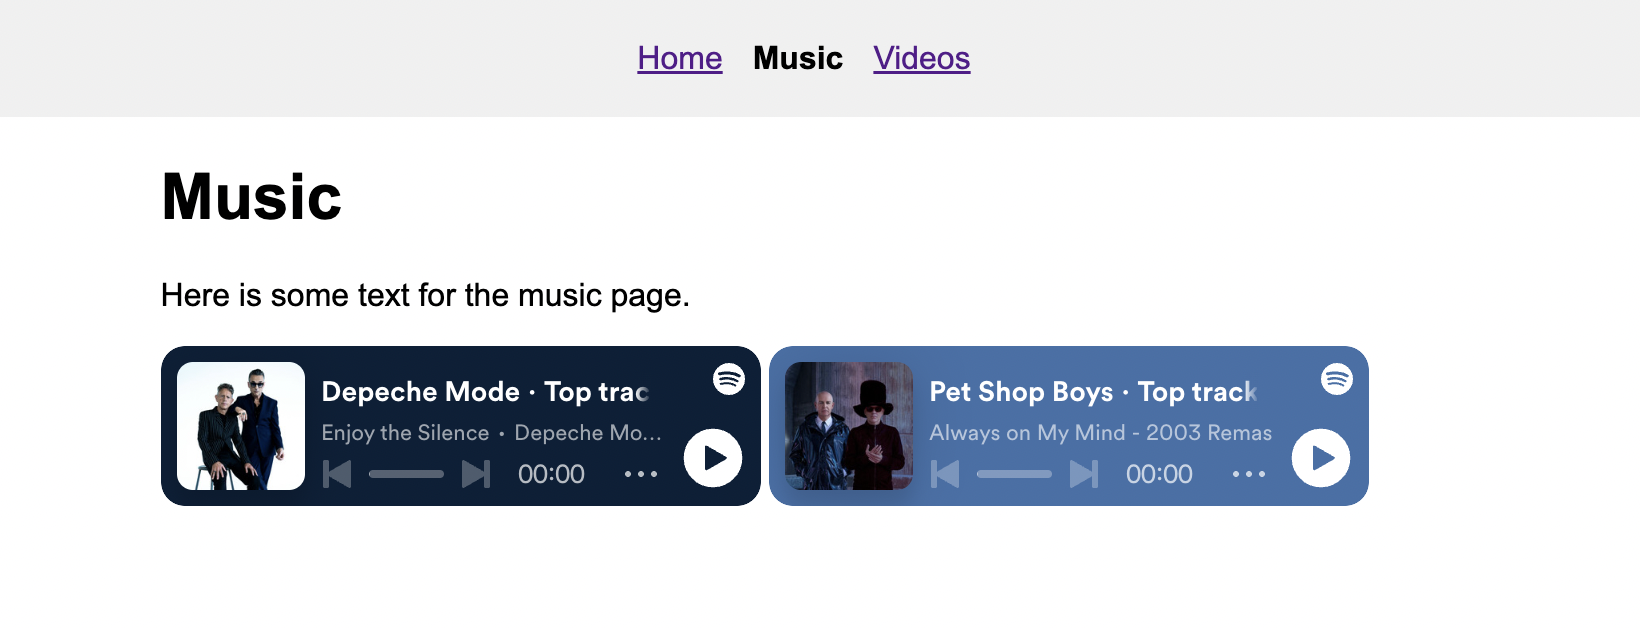Skip to previous track in Pet Shop Boys player
The image size is (1640, 628).
[945, 474]
